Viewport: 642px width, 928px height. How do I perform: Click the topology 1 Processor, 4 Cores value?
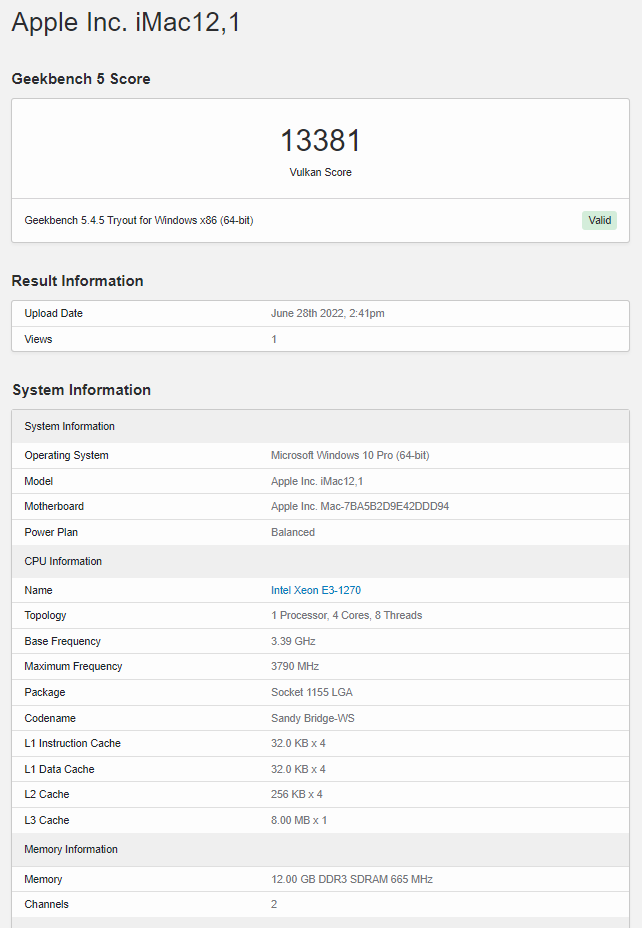(x=346, y=615)
